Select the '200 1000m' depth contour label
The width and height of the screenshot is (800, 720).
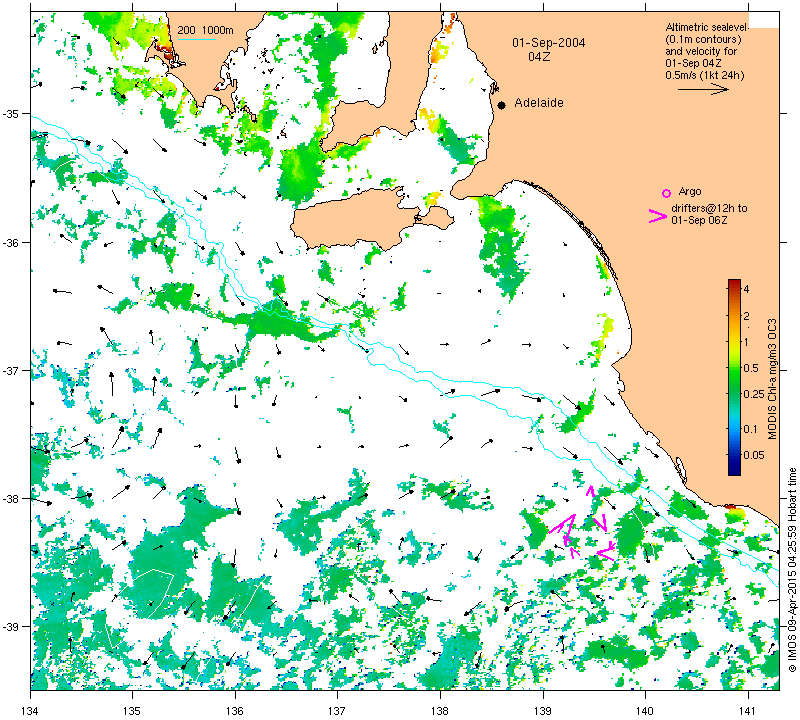click(205, 31)
